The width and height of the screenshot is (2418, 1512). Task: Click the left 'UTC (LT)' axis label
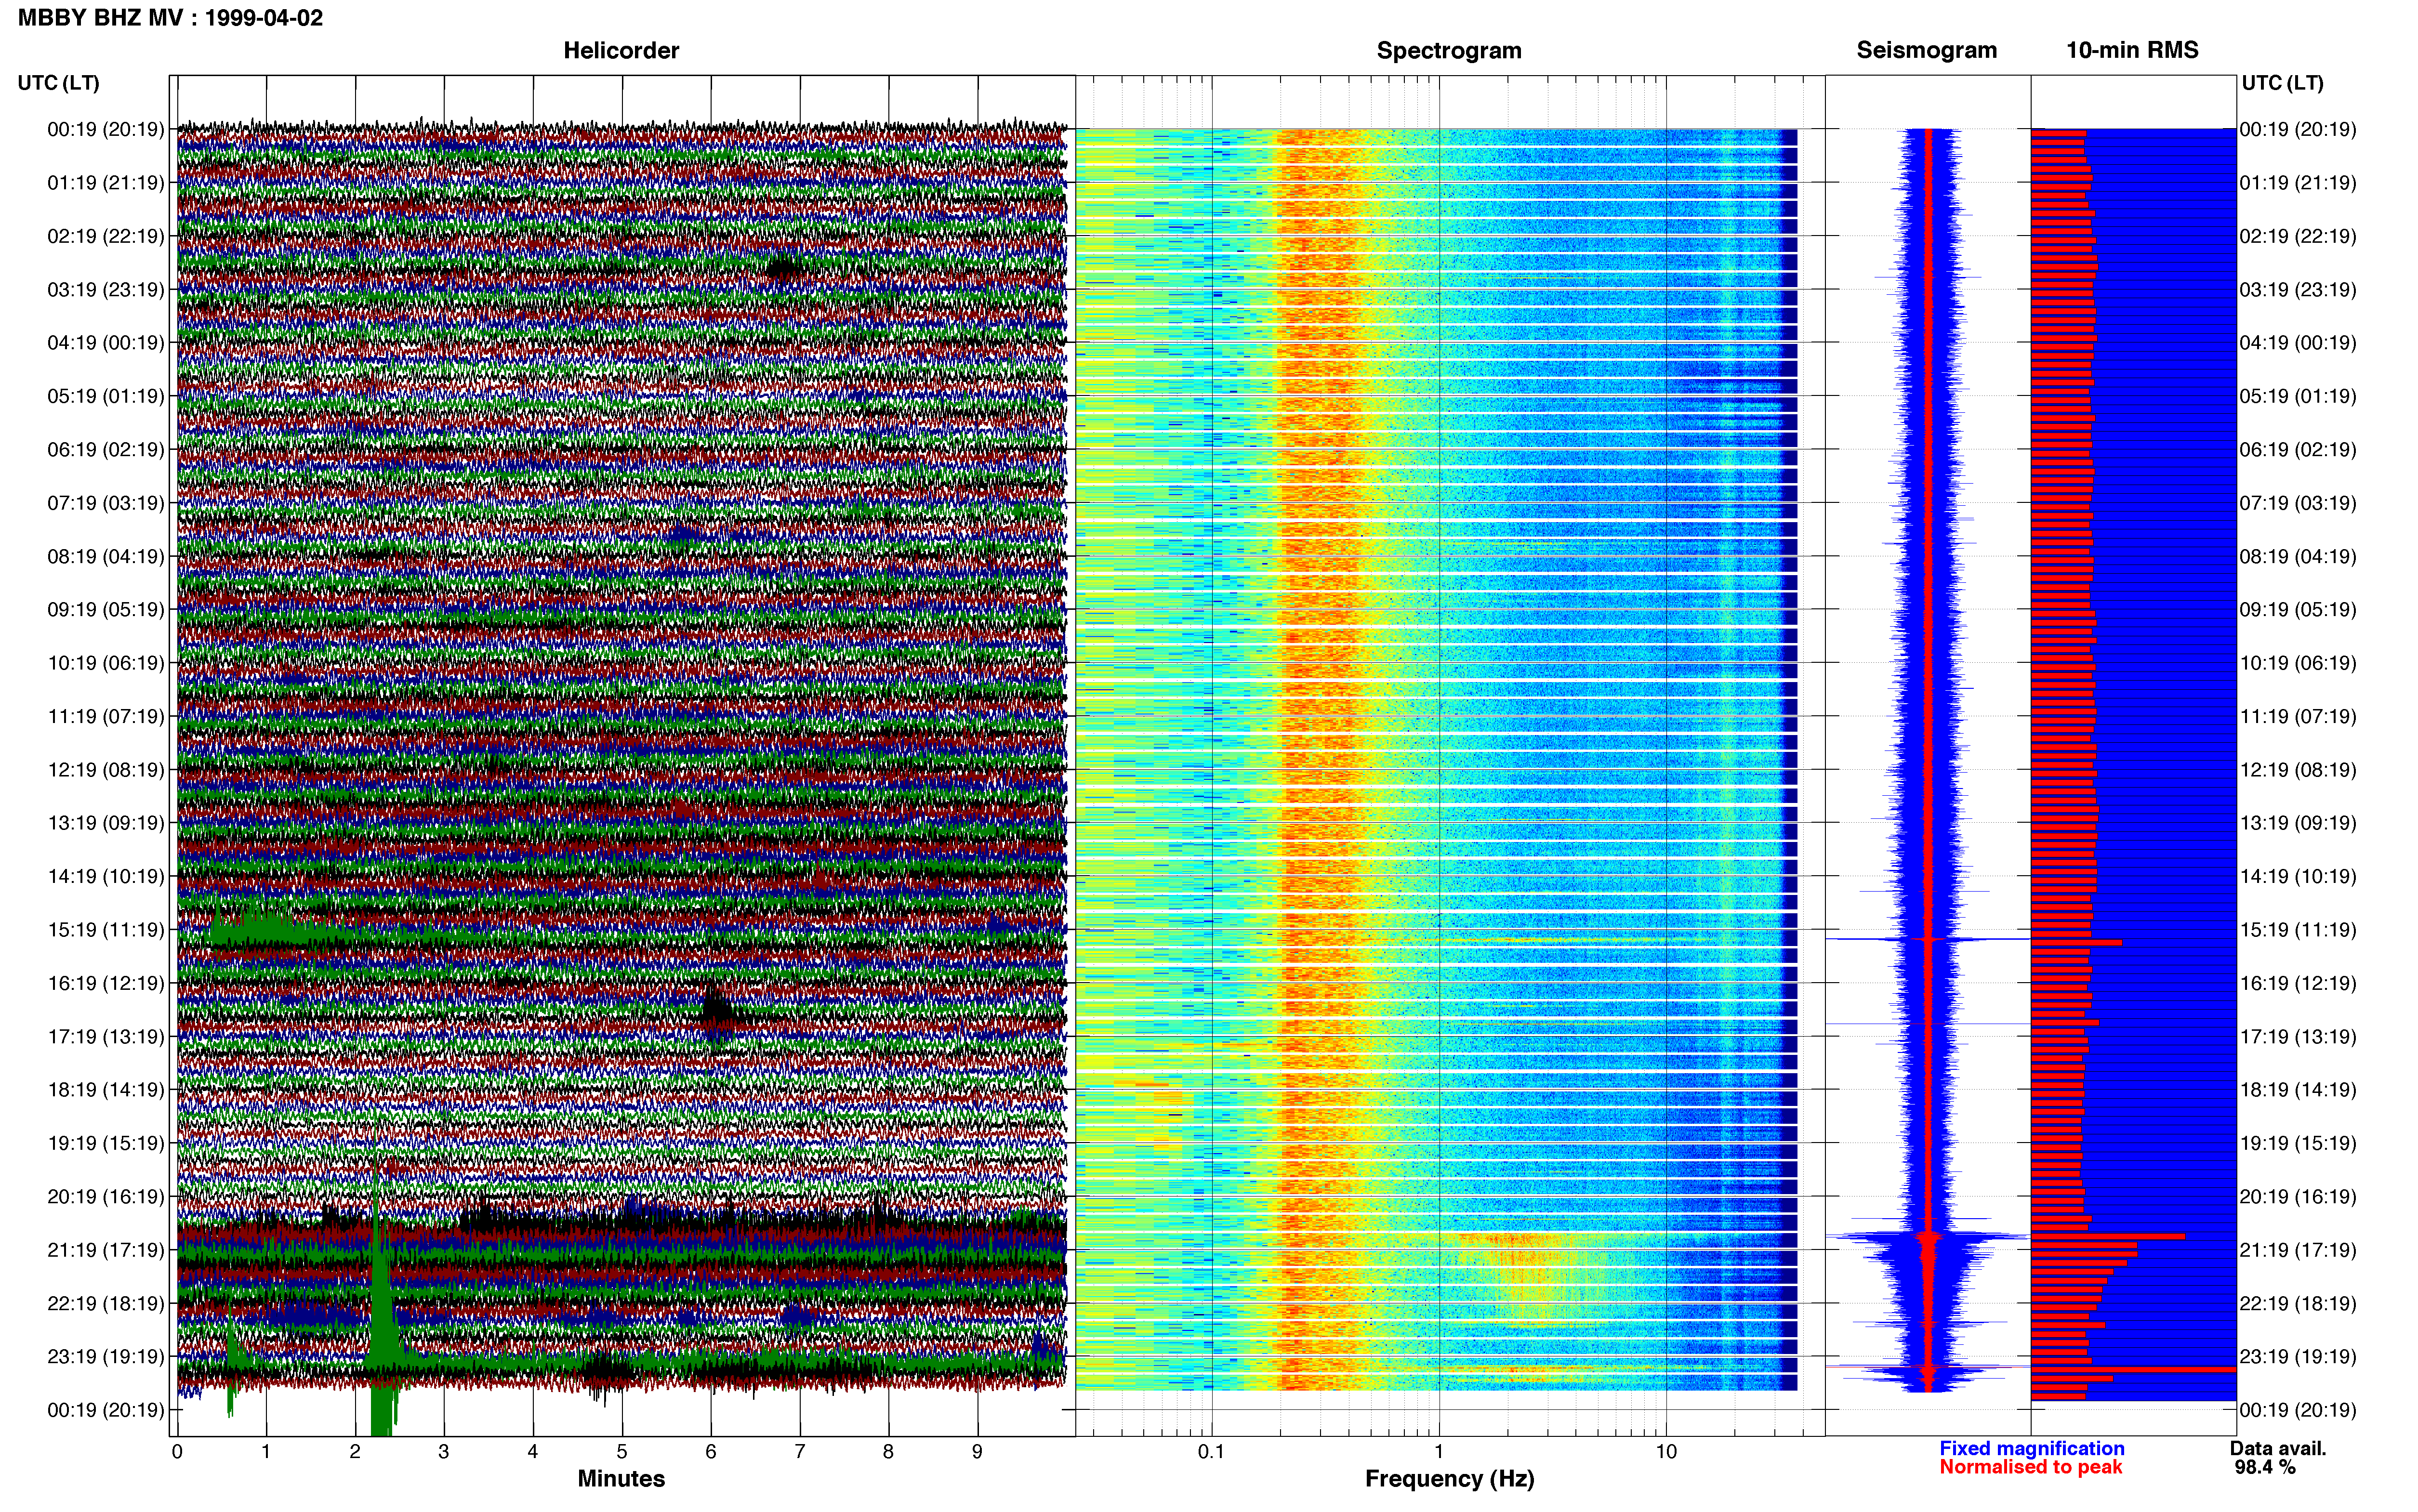click(58, 83)
